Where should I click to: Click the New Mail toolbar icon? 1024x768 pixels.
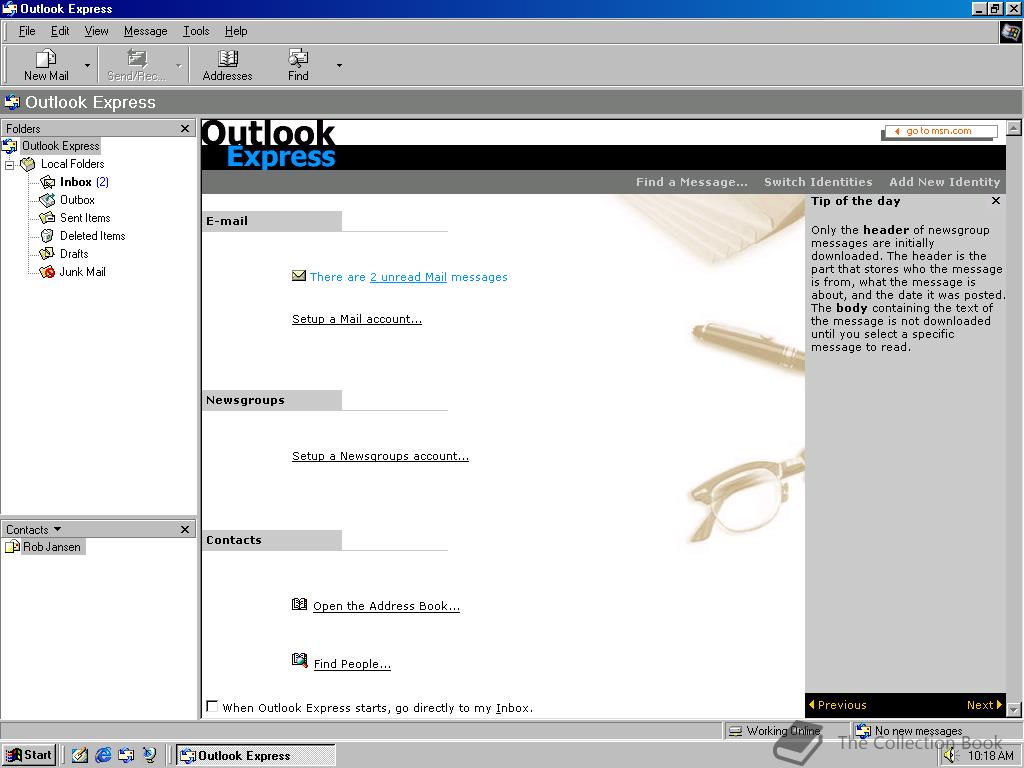coord(46,59)
